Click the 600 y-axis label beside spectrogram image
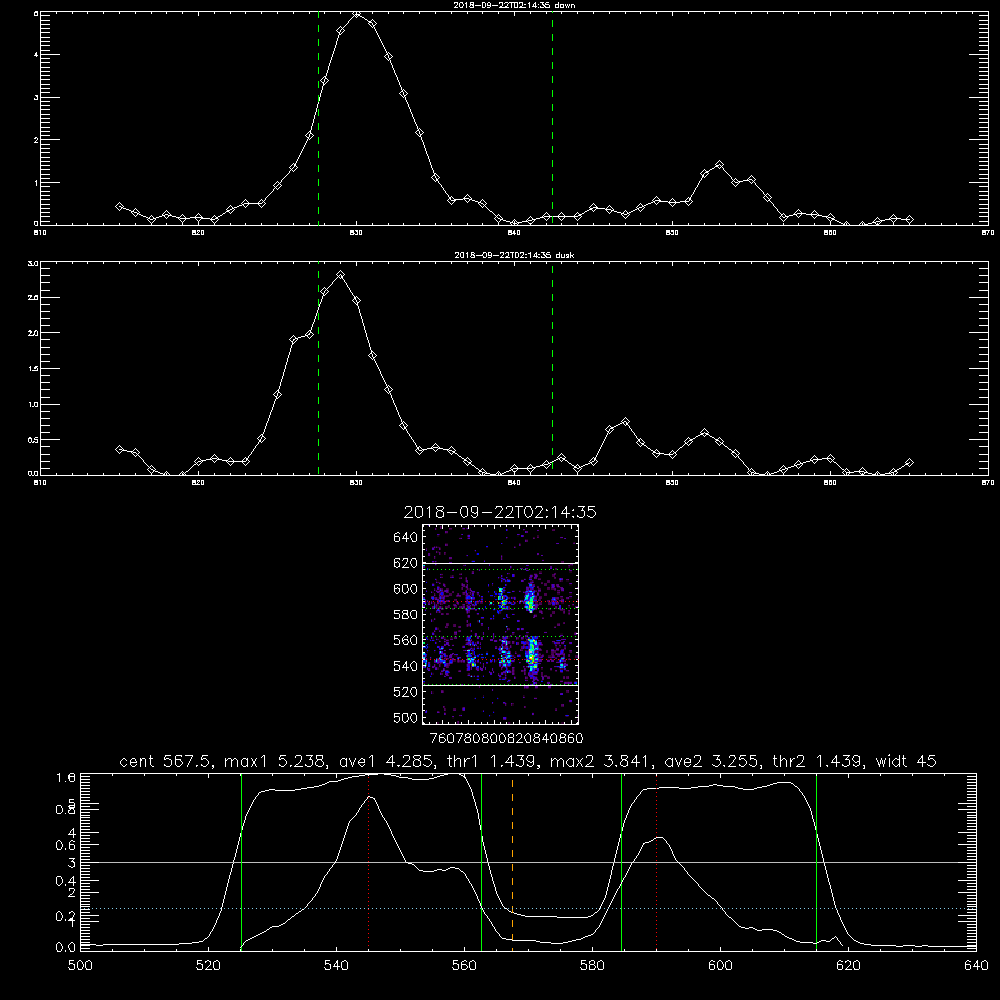Image resolution: width=1000 pixels, height=1000 pixels. pyautogui.click(x=406, y=589)
